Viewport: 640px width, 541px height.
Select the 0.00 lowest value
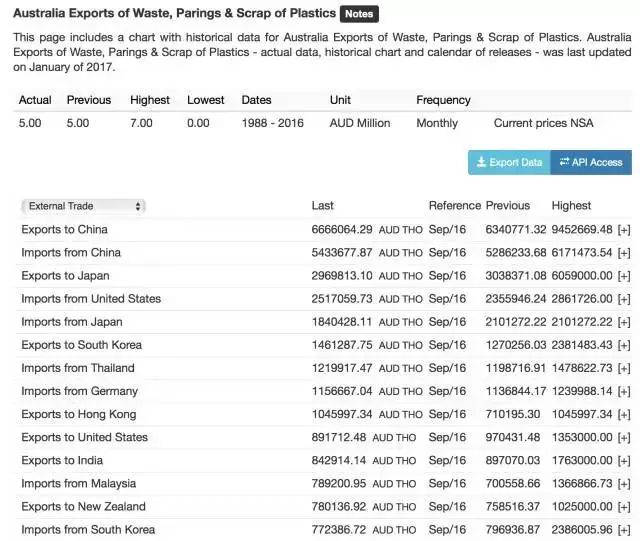198,123
